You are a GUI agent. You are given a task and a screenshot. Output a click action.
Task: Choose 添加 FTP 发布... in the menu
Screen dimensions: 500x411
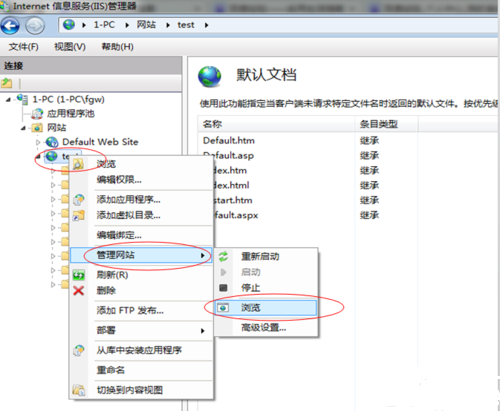coord(141,311)
